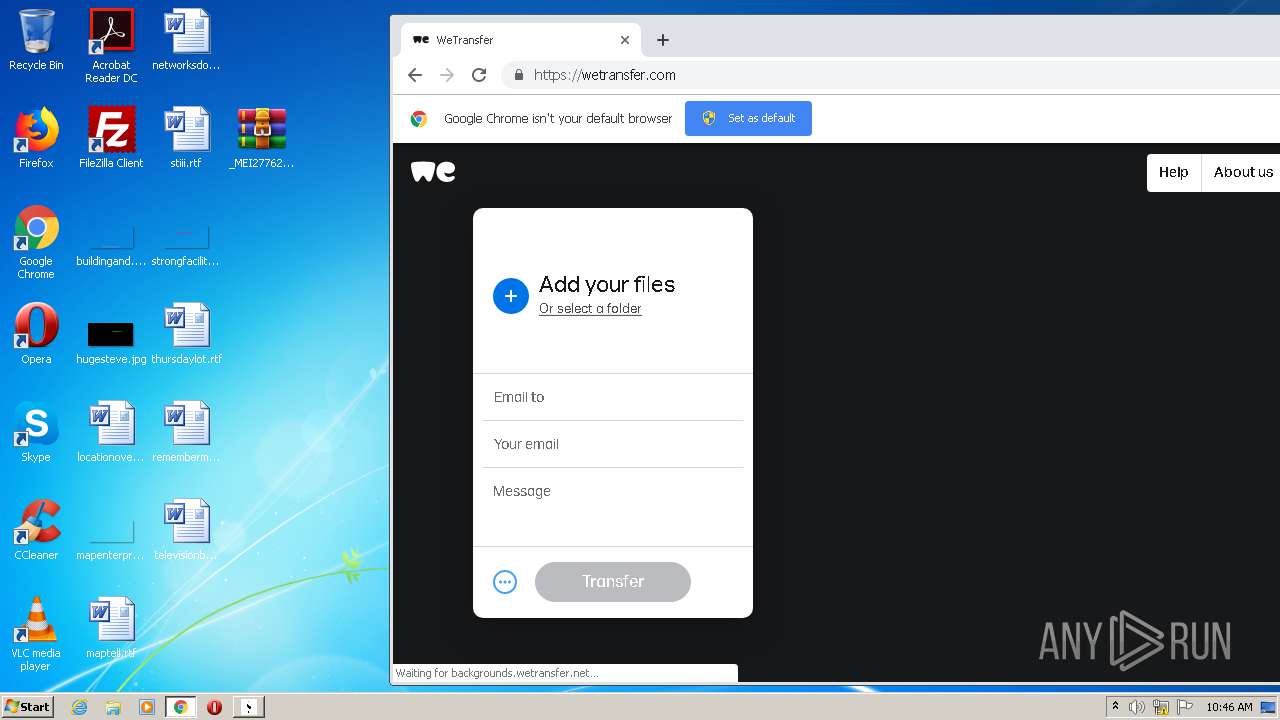Open the About us menu item
Image resolution: width=1280 pixels, height=720 pixels.
[1243, 172]
